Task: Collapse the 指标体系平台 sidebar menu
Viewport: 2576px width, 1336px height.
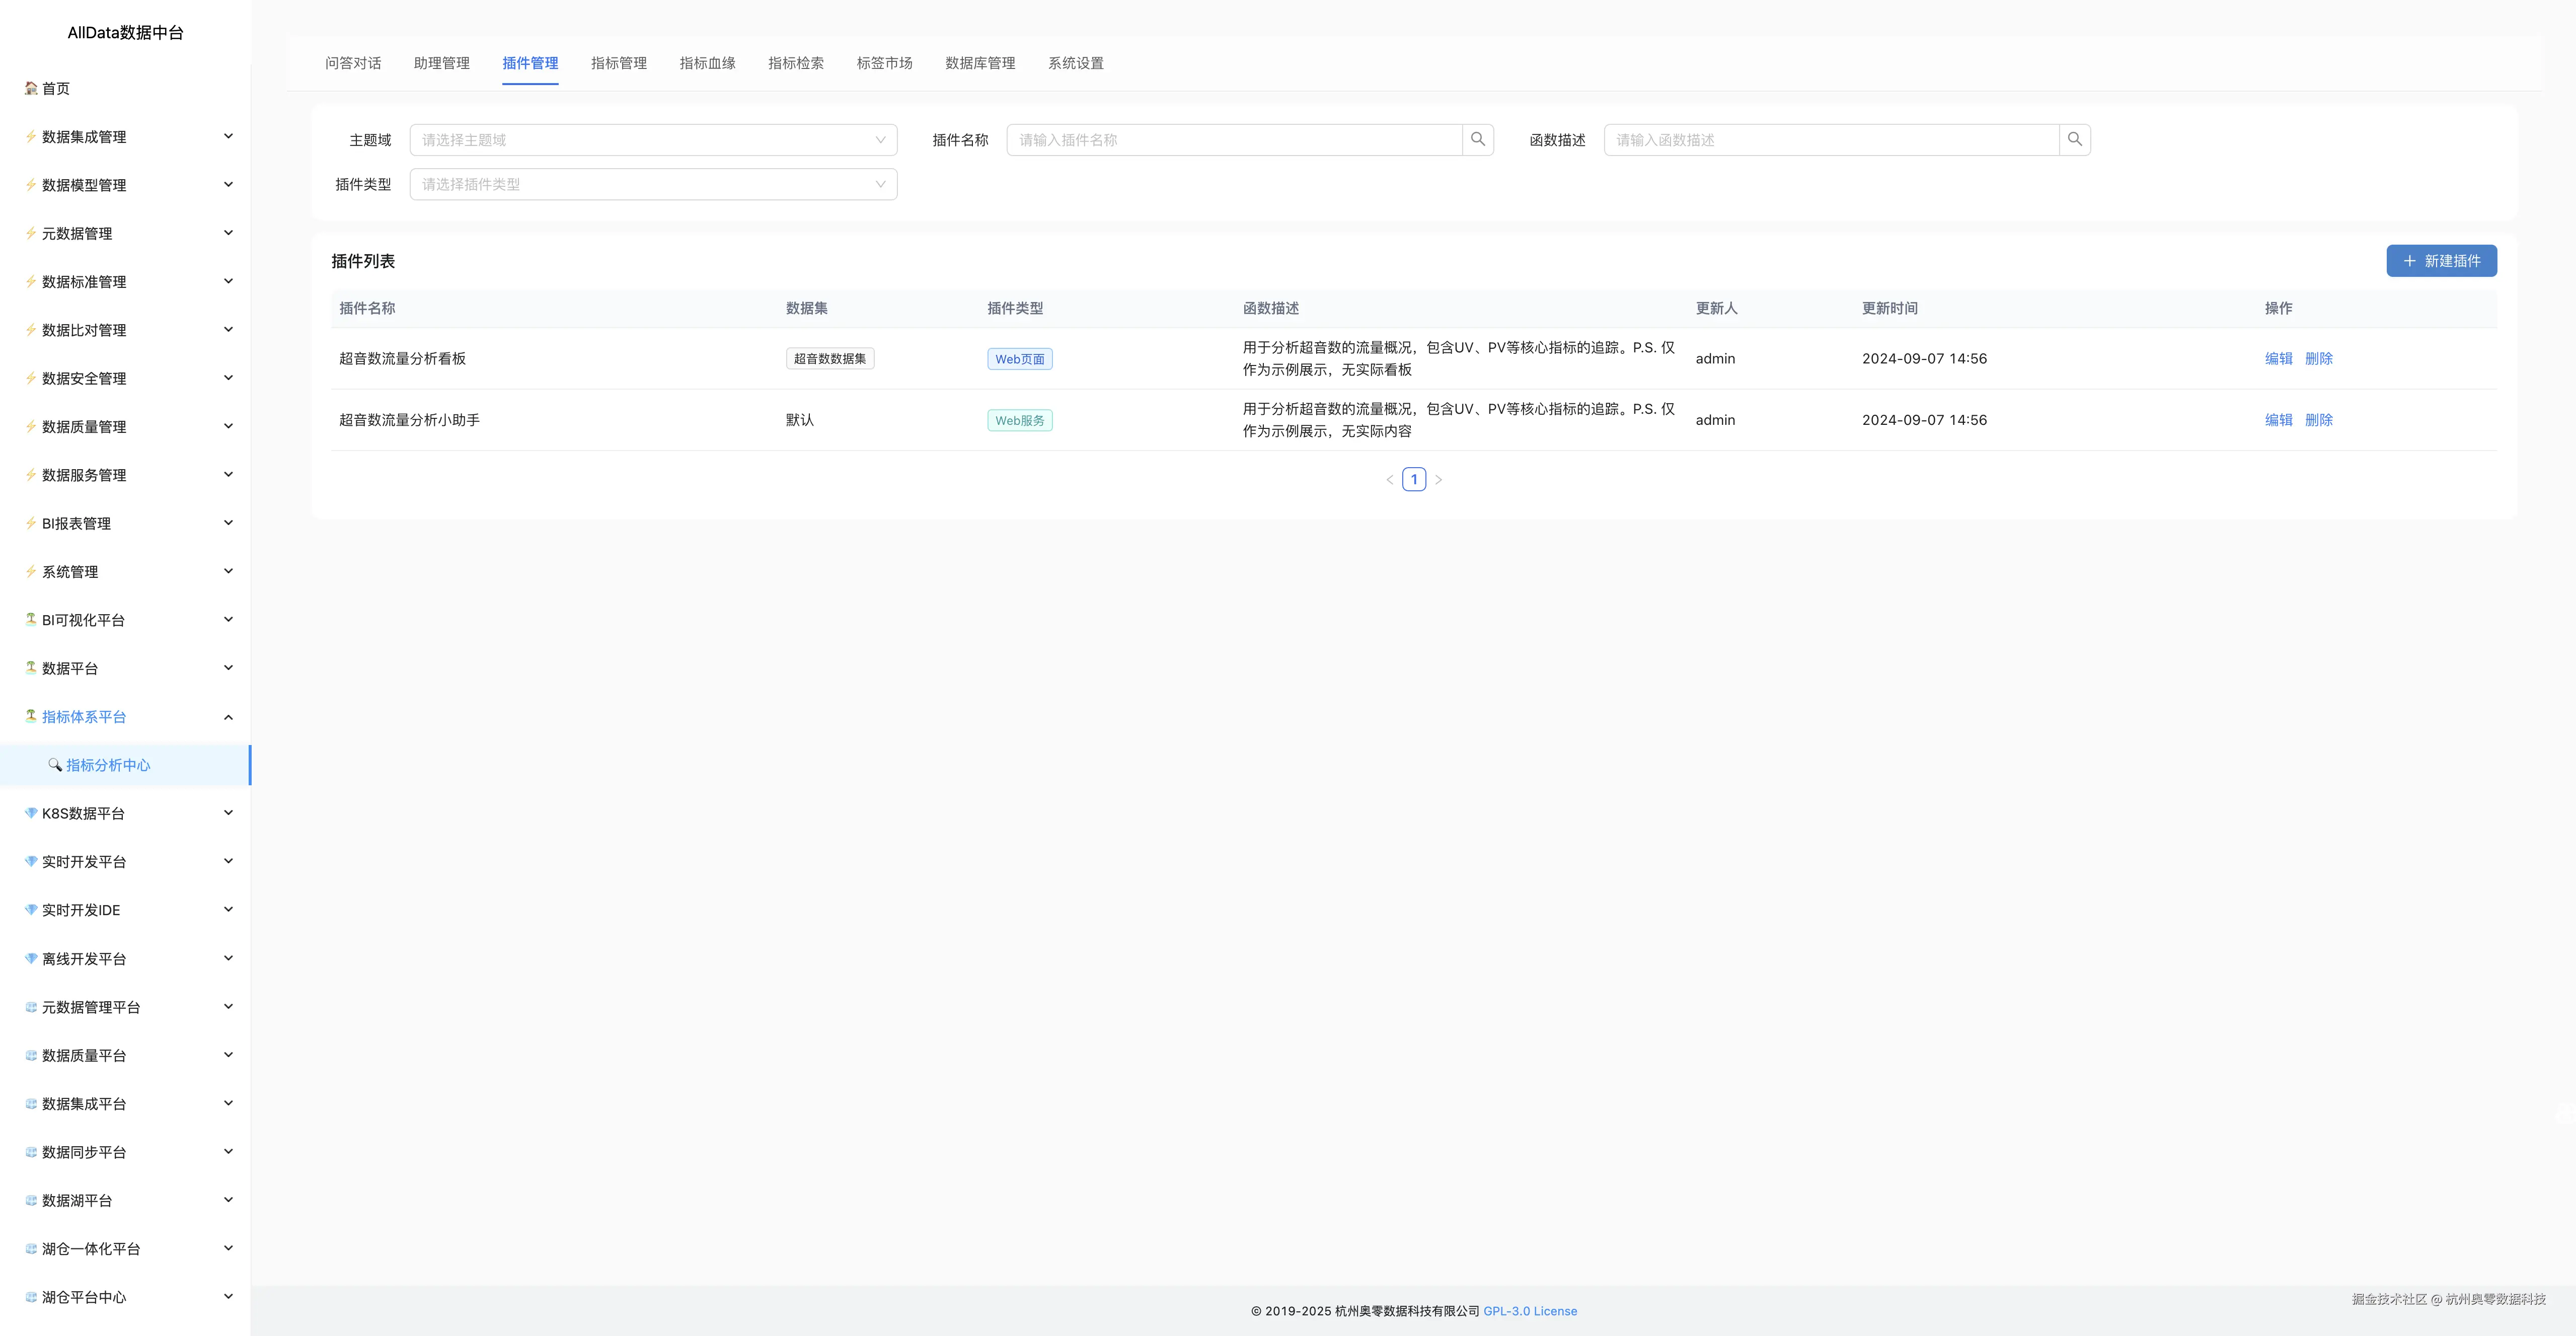Action: pos(228,717)
